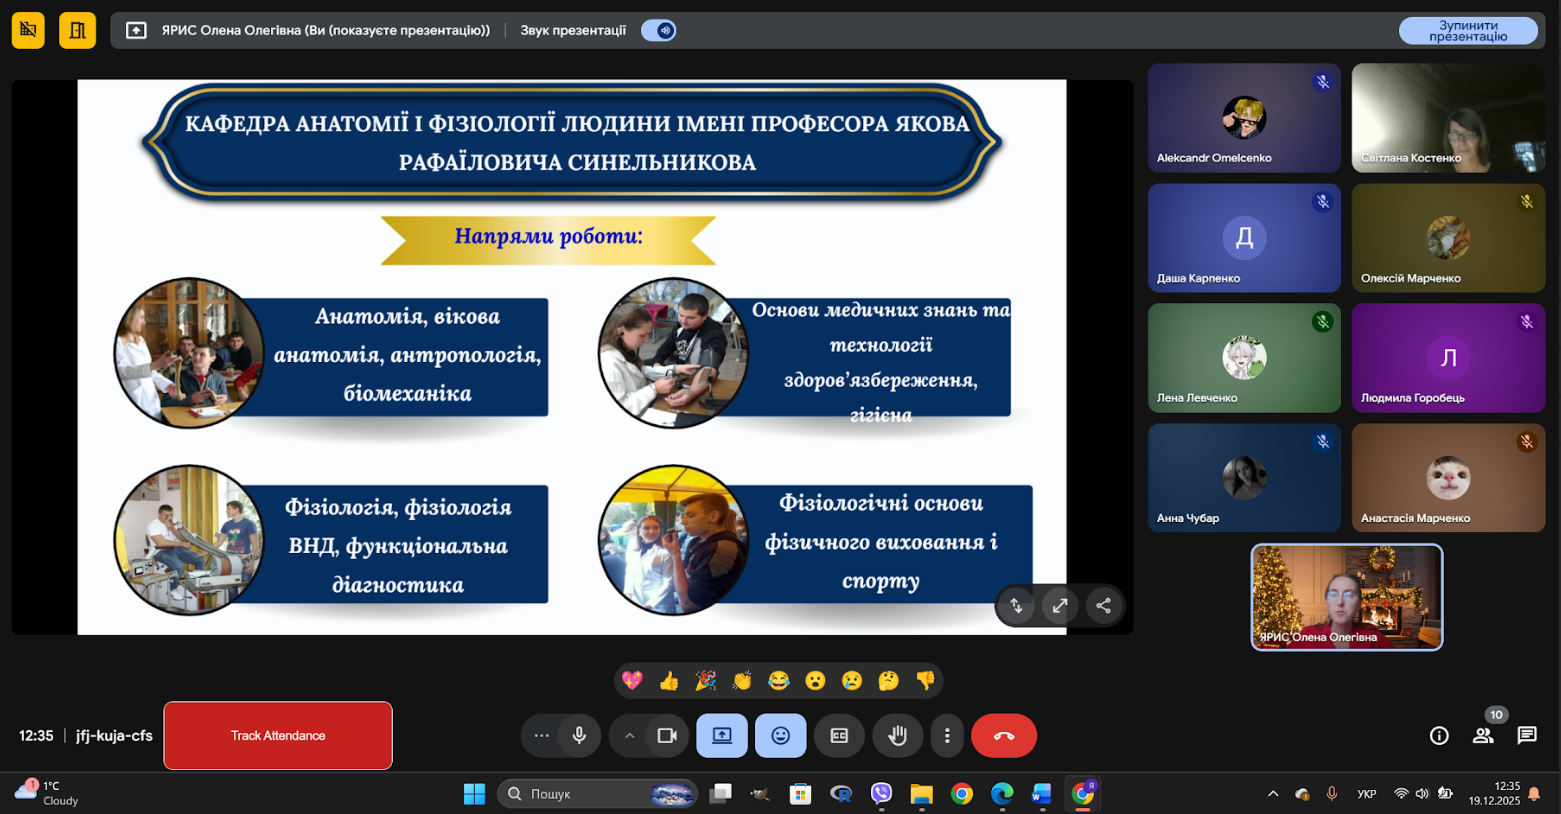
Task: Select Світлана Костенко's video tile
Action: pos(1447,118)
